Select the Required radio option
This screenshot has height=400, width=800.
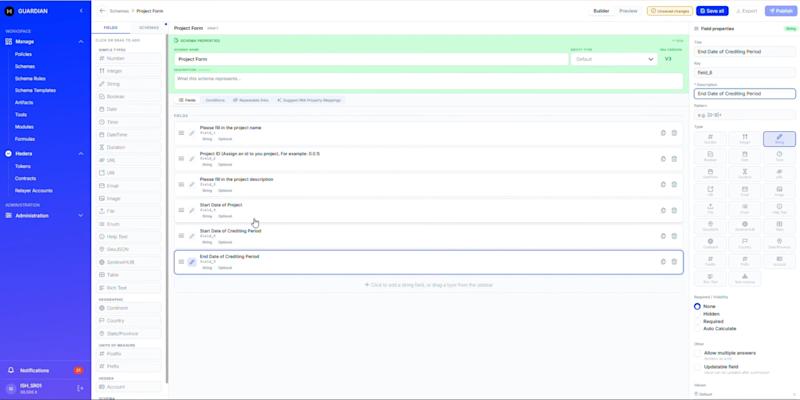[697, 321]
